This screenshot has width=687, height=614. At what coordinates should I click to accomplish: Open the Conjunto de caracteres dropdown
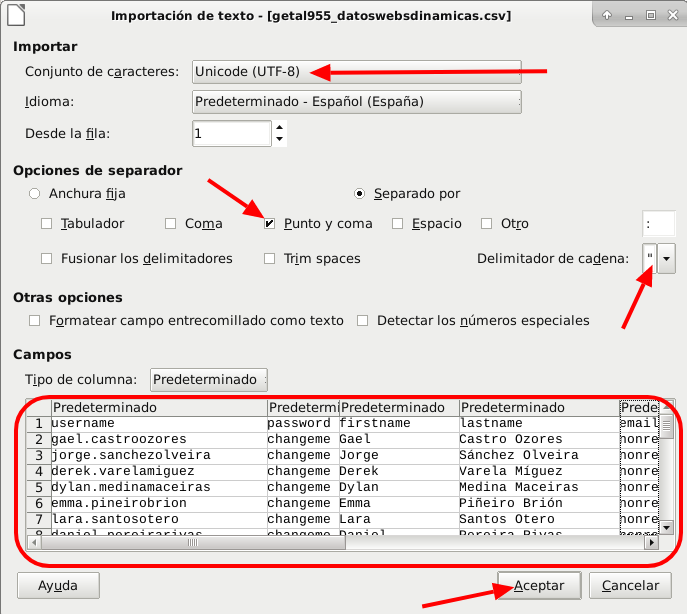pos(357,72)
